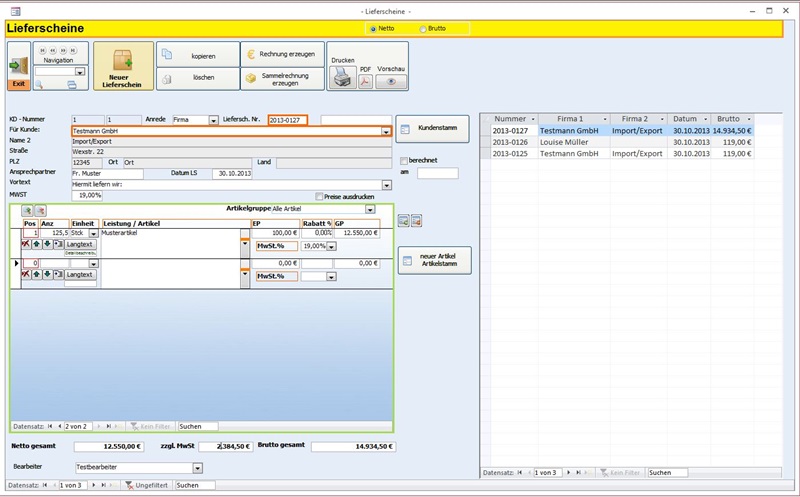Click the Drucken printer icon

[x=342, y=78]
